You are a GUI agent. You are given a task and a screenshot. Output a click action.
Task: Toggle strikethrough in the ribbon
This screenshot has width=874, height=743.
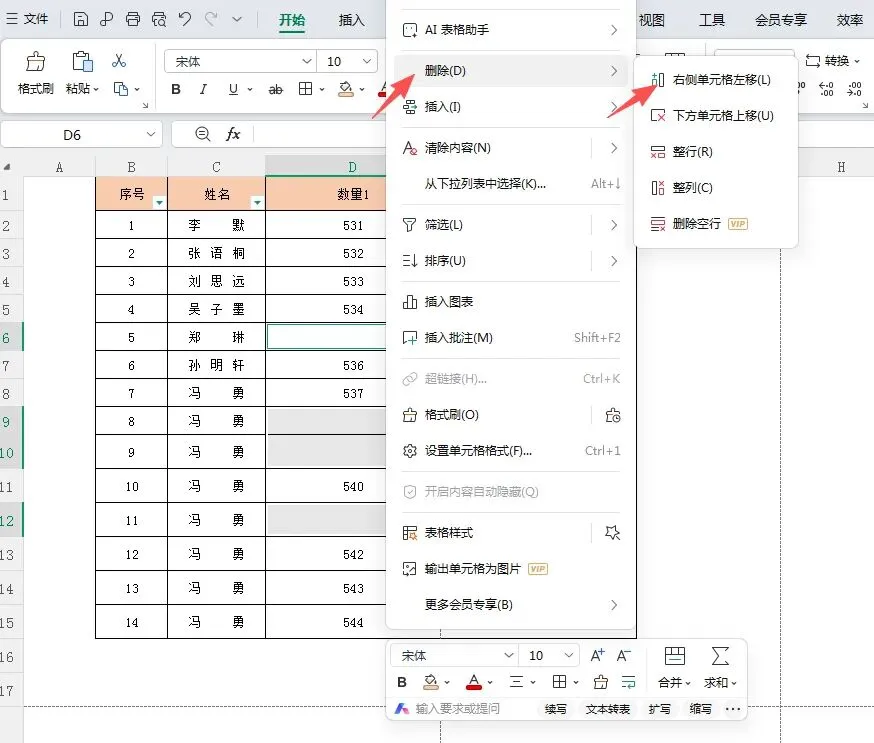(x=276, y=89)
